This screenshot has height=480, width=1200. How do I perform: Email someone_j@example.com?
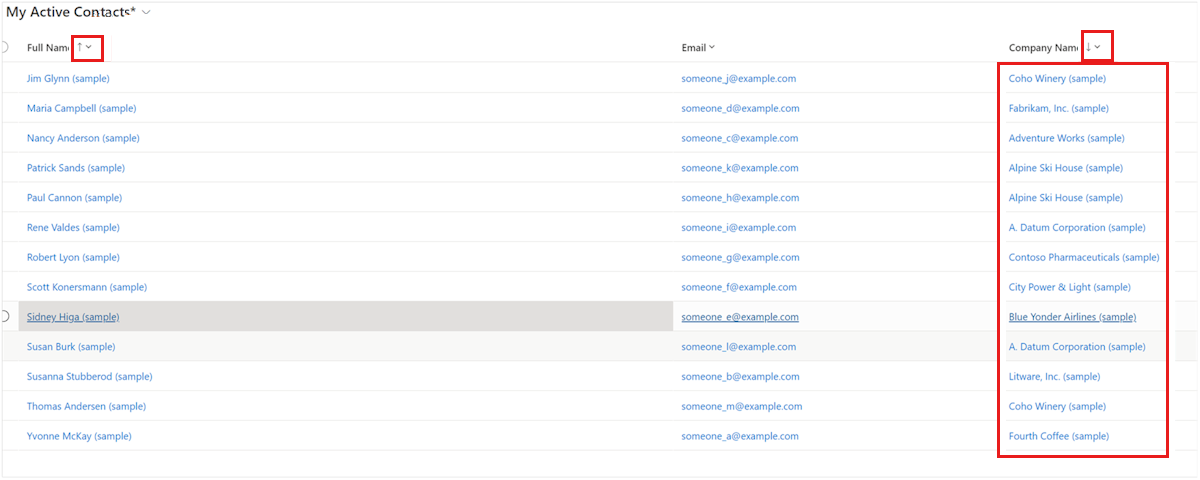click(x=739, y=78)
